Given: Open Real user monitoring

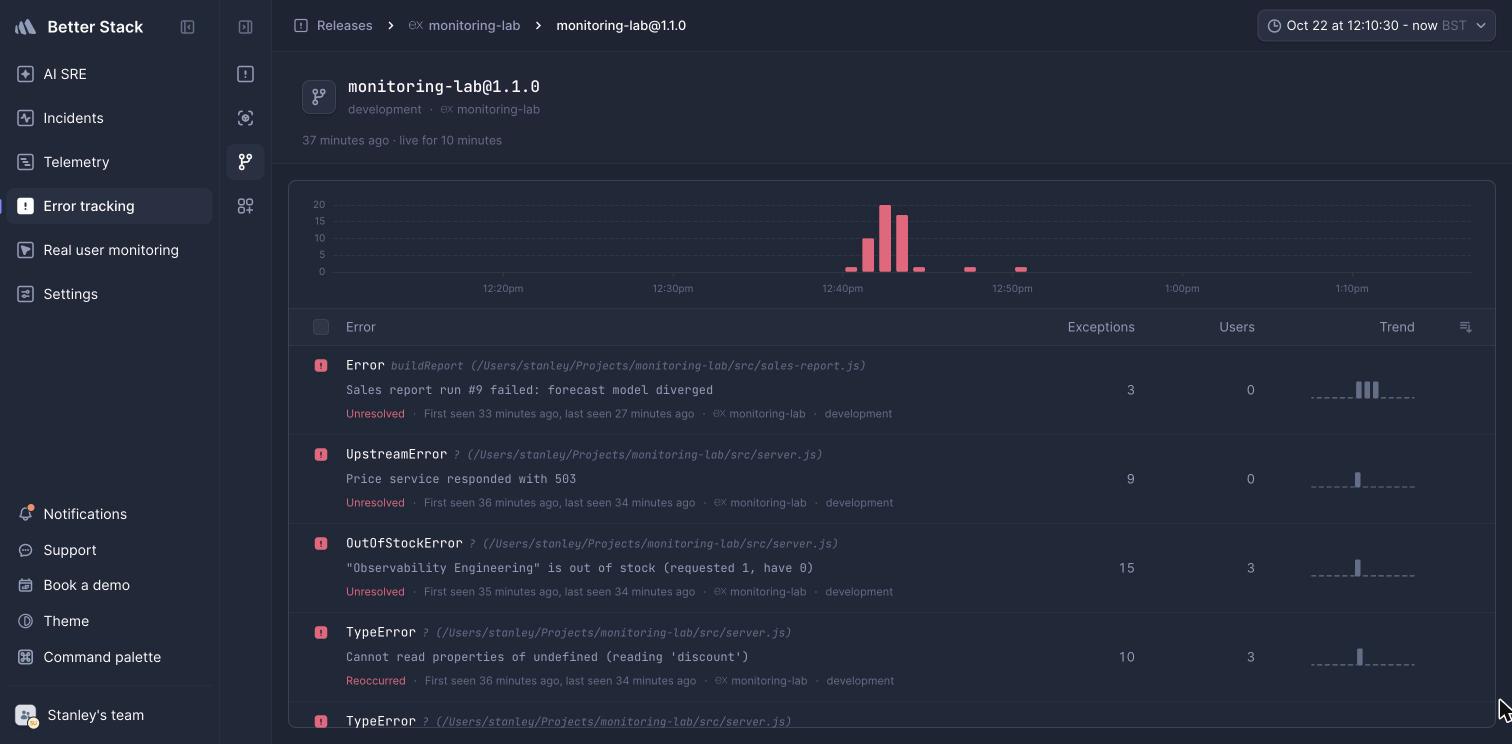Looking at the screenshot, I should tap(109, 250).
